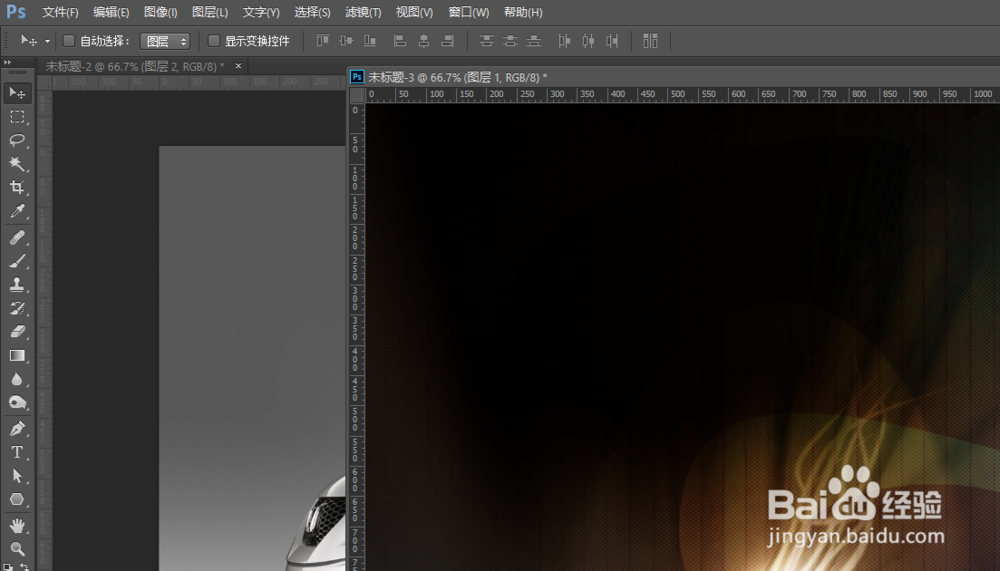Select the Dodge tool
This screenshot has width=1000, height=571.
click(17, 403)
